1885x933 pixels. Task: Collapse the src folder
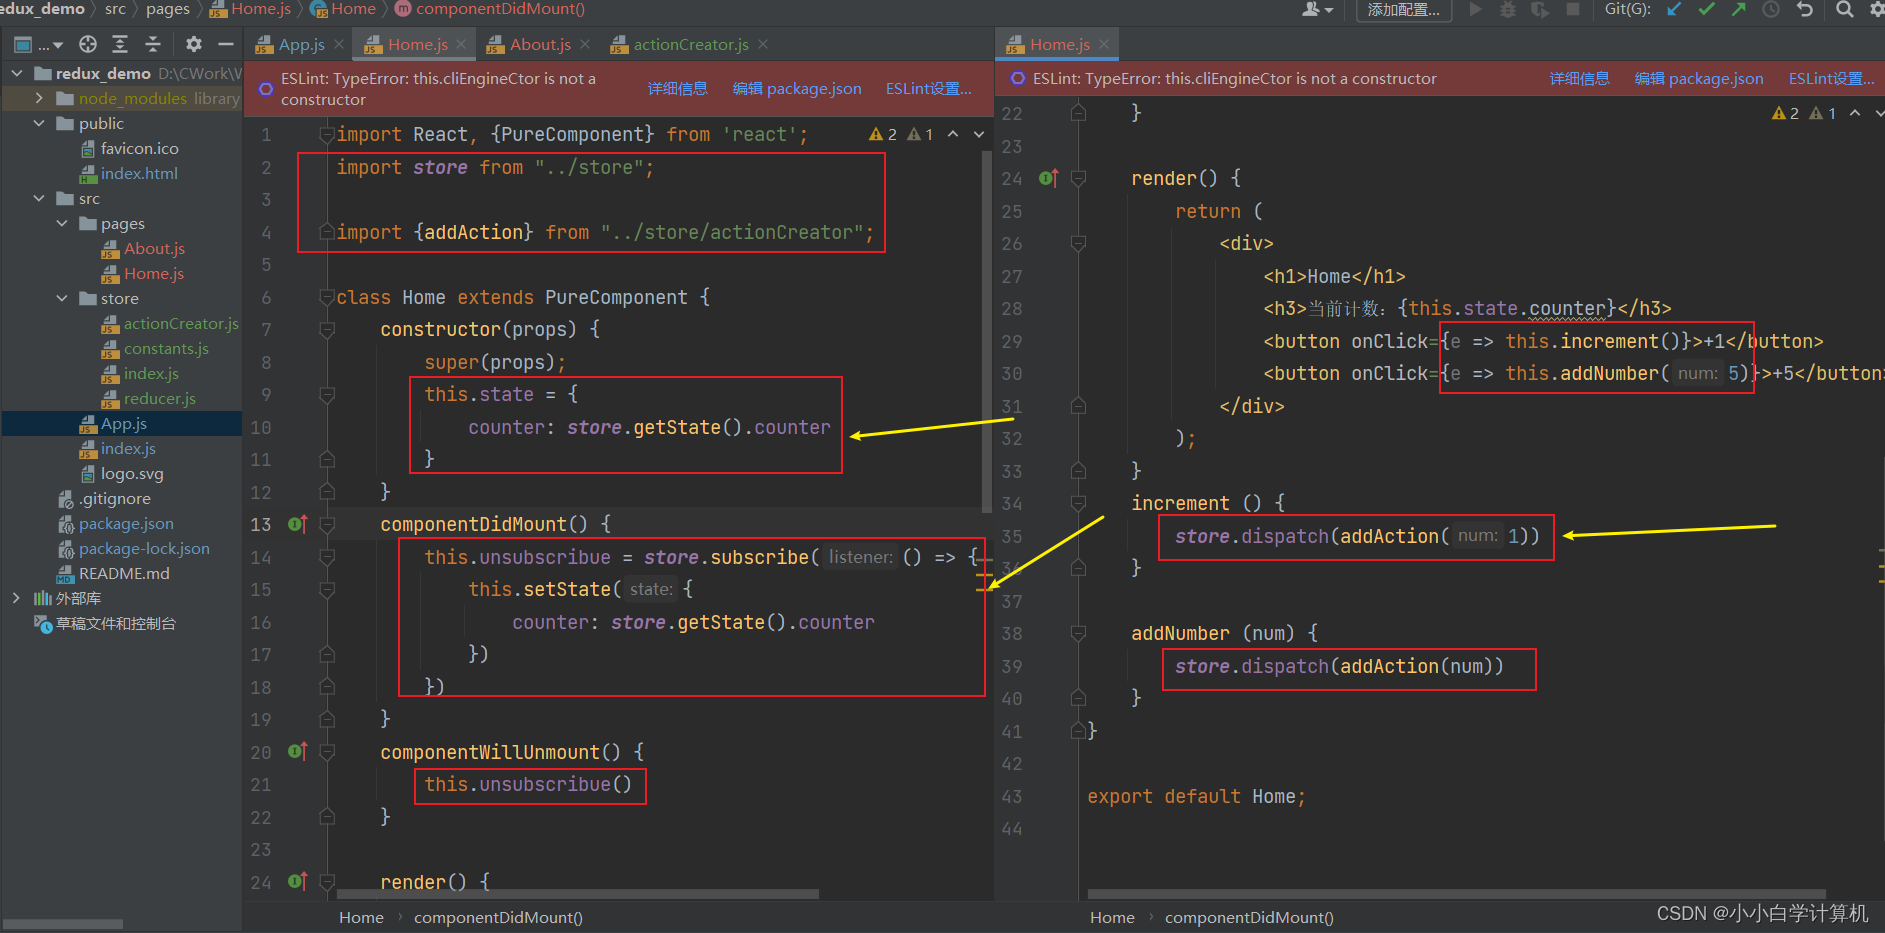(39, 198)
